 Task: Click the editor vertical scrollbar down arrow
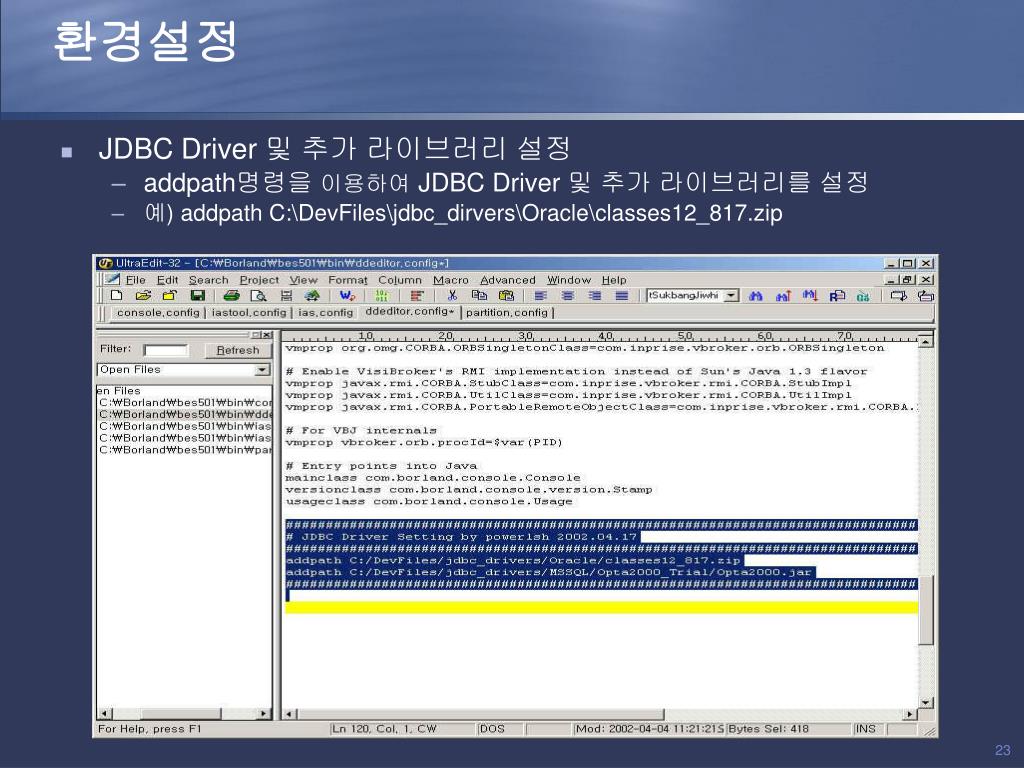tap(925, 703)
